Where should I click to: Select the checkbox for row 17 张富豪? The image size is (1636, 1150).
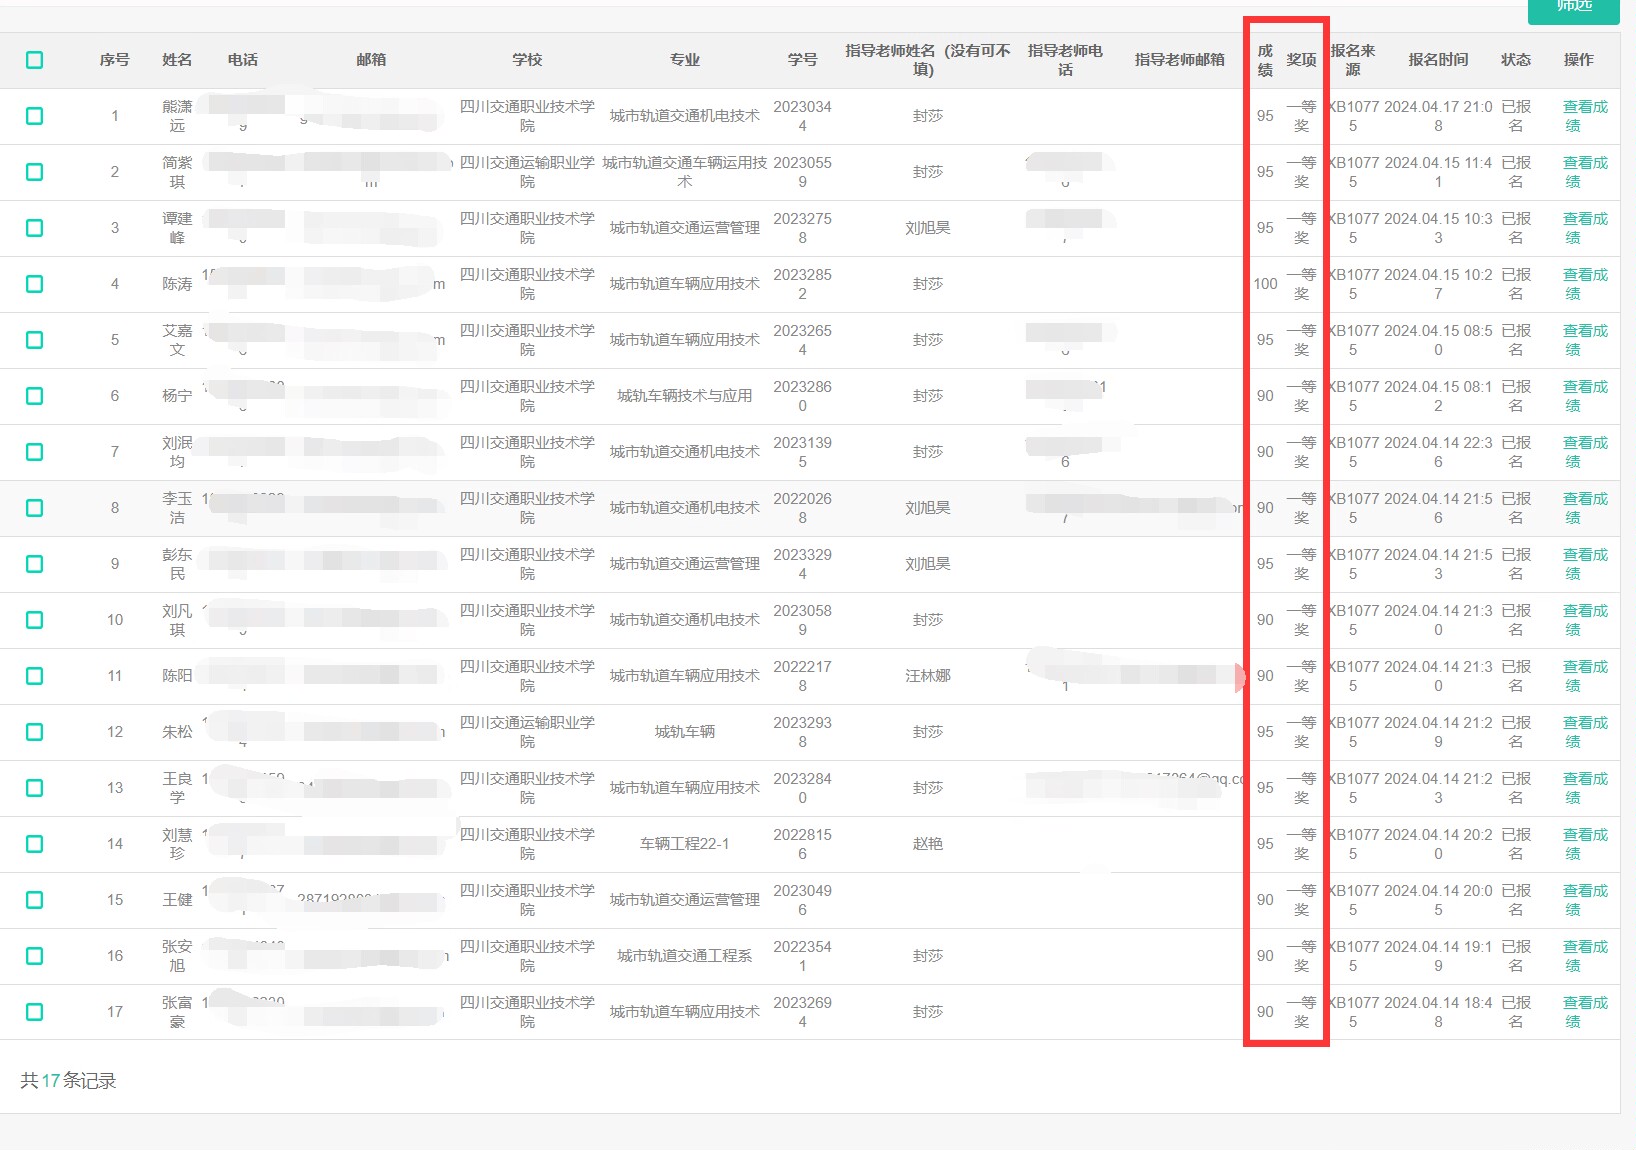pos(35,1012)
